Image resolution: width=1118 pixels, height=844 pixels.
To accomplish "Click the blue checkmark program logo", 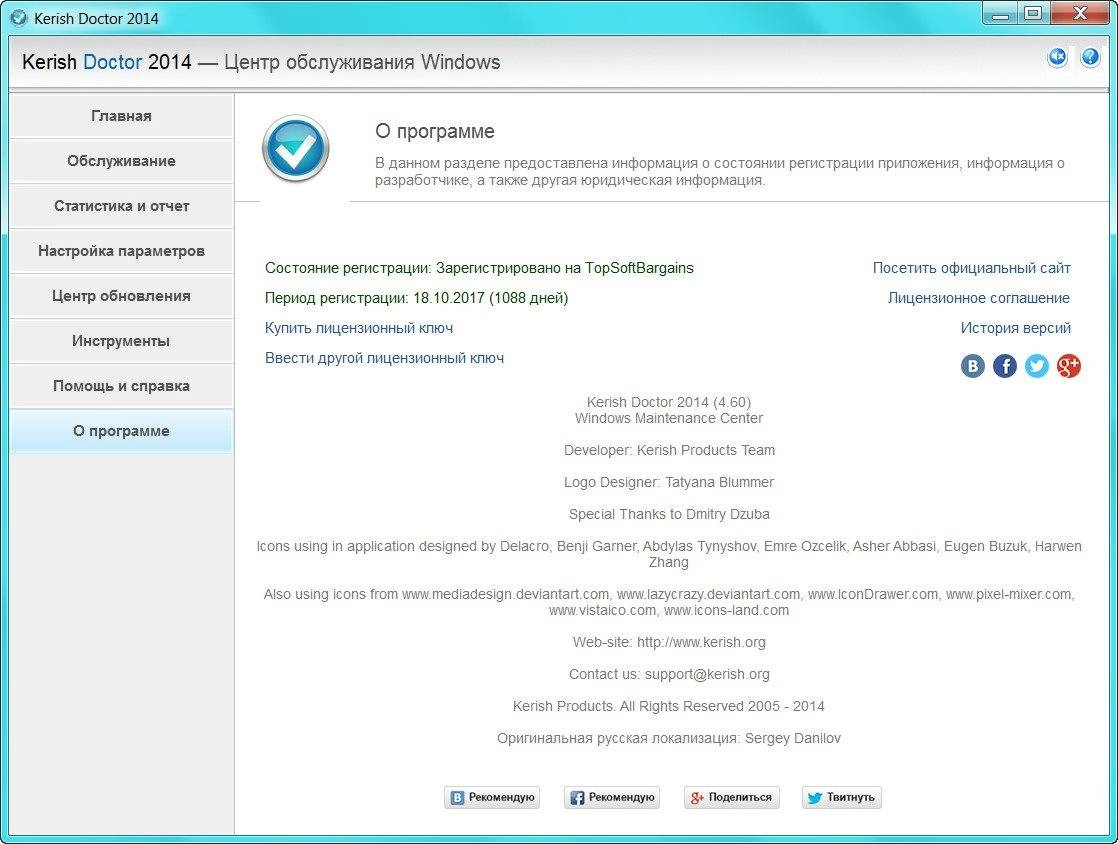I will tap(295, 148).
